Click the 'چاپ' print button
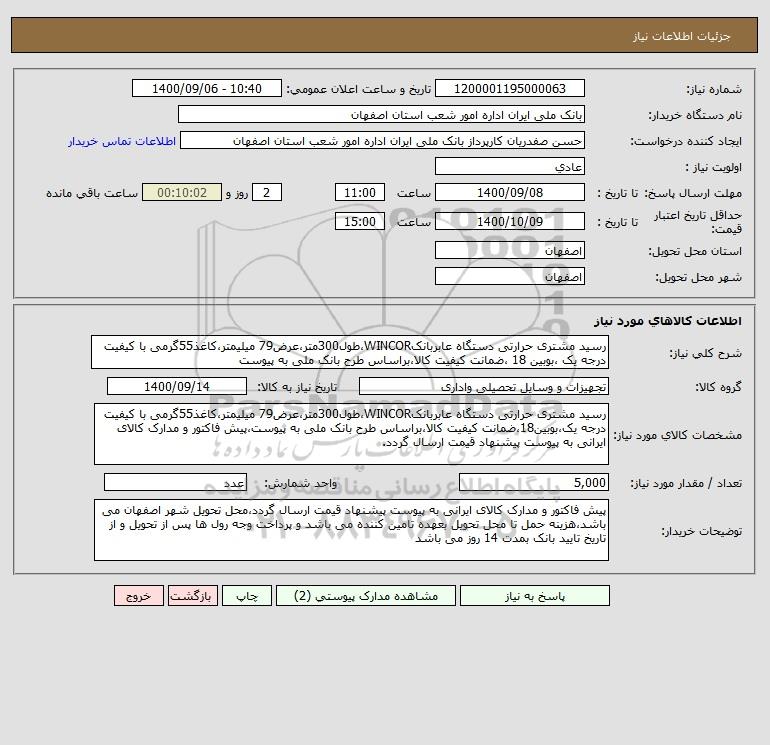This screenshot has height=745, width=770. 247,596
